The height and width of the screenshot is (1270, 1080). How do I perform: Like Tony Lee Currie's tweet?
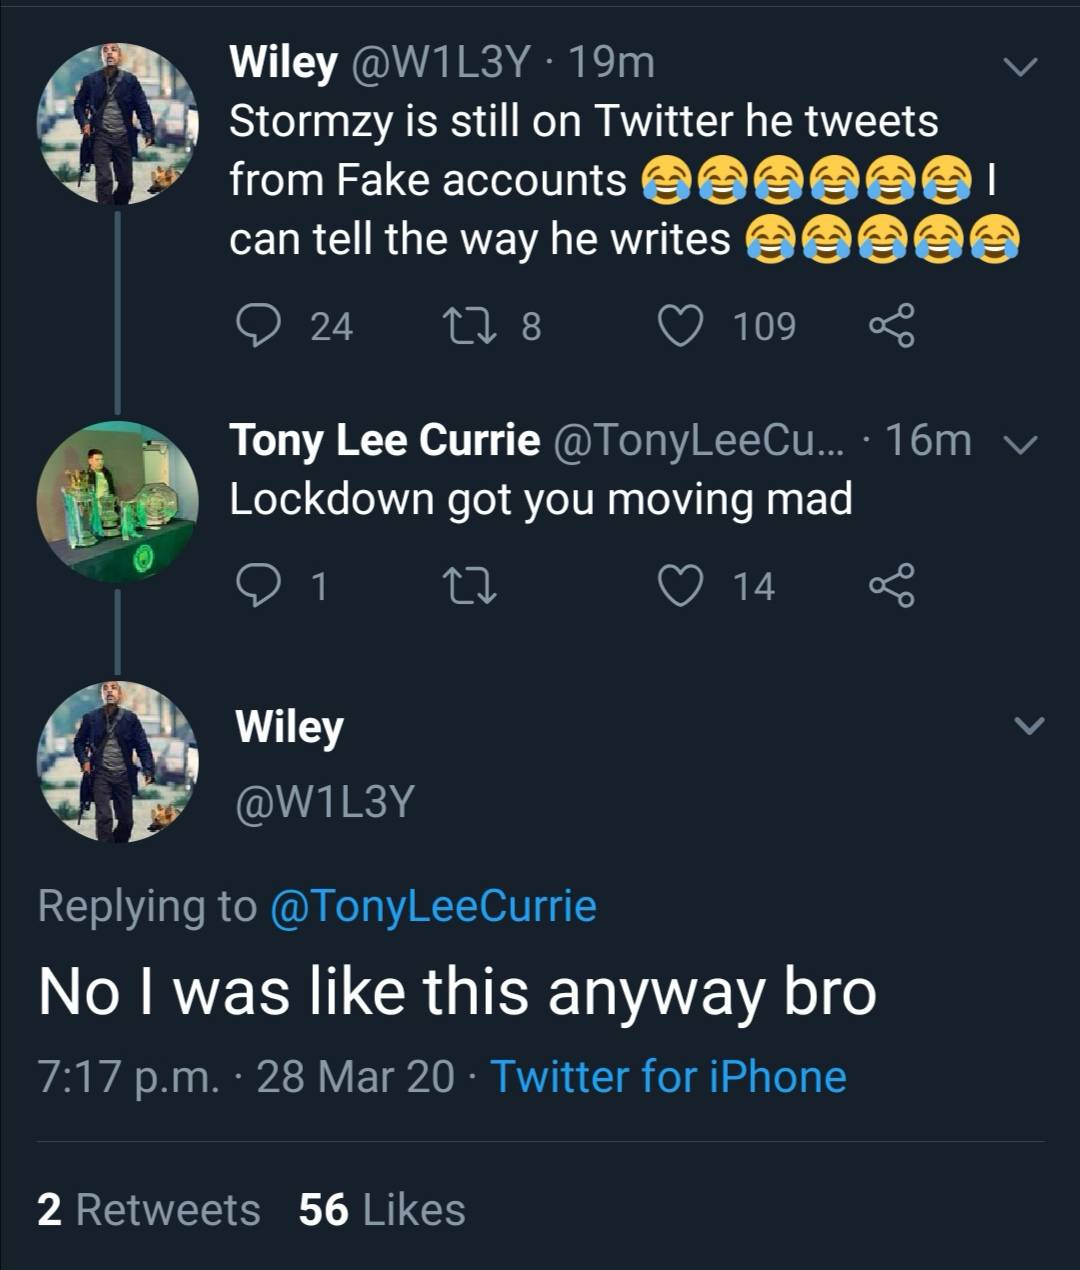[x=681, y=586]
